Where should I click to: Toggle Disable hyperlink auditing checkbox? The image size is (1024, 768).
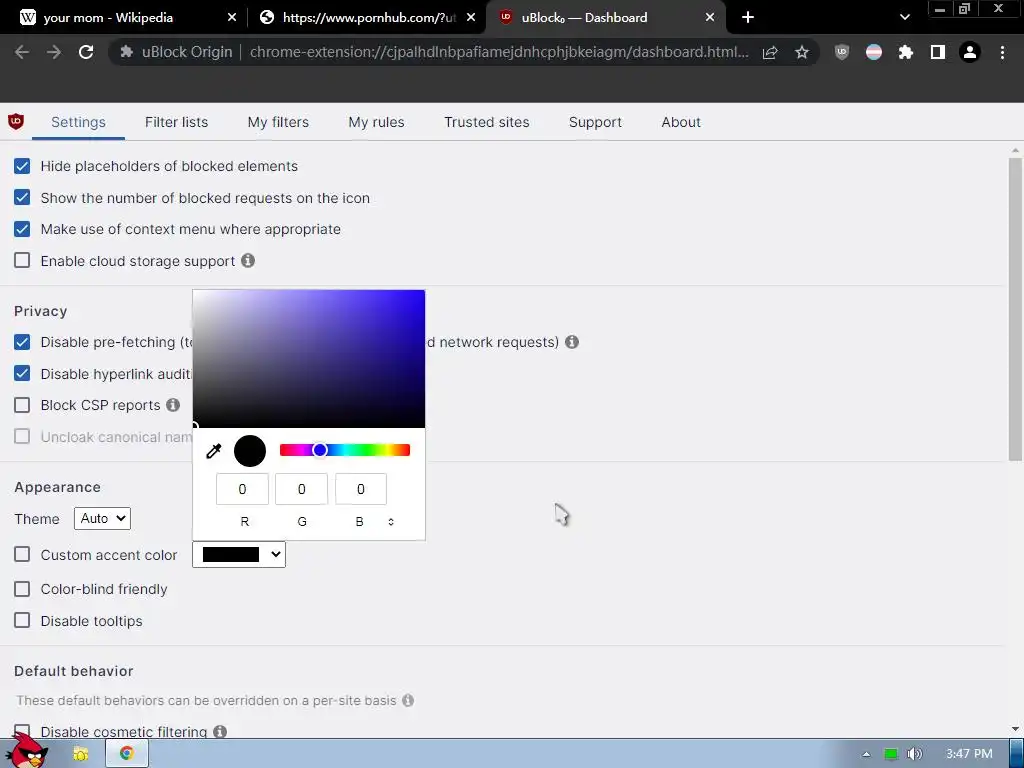pyautogui.click(x=22, y=374)
